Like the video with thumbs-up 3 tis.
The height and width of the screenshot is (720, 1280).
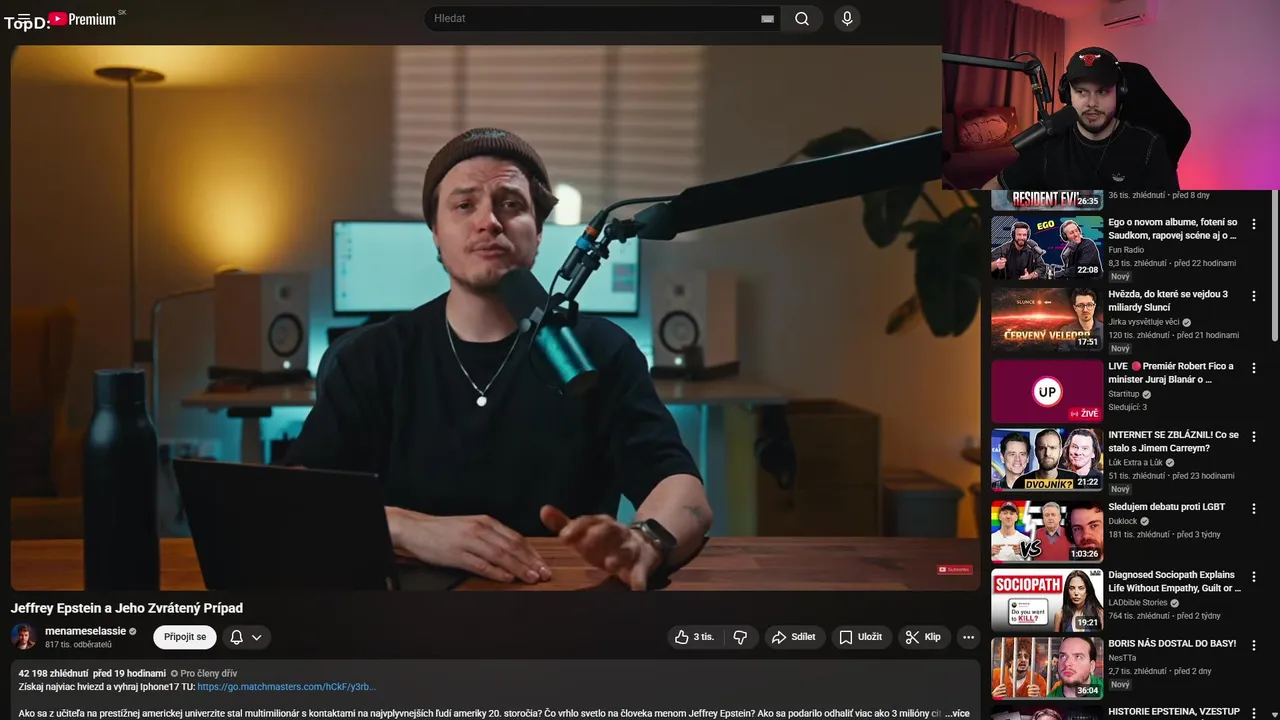tap(694, 637)
